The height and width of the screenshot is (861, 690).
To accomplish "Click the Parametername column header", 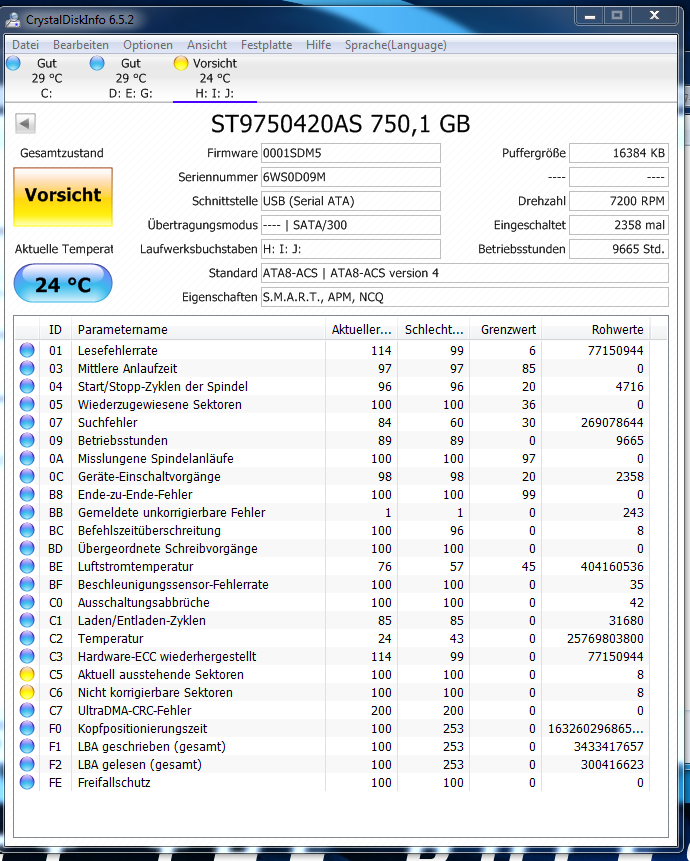I will 198,329.
